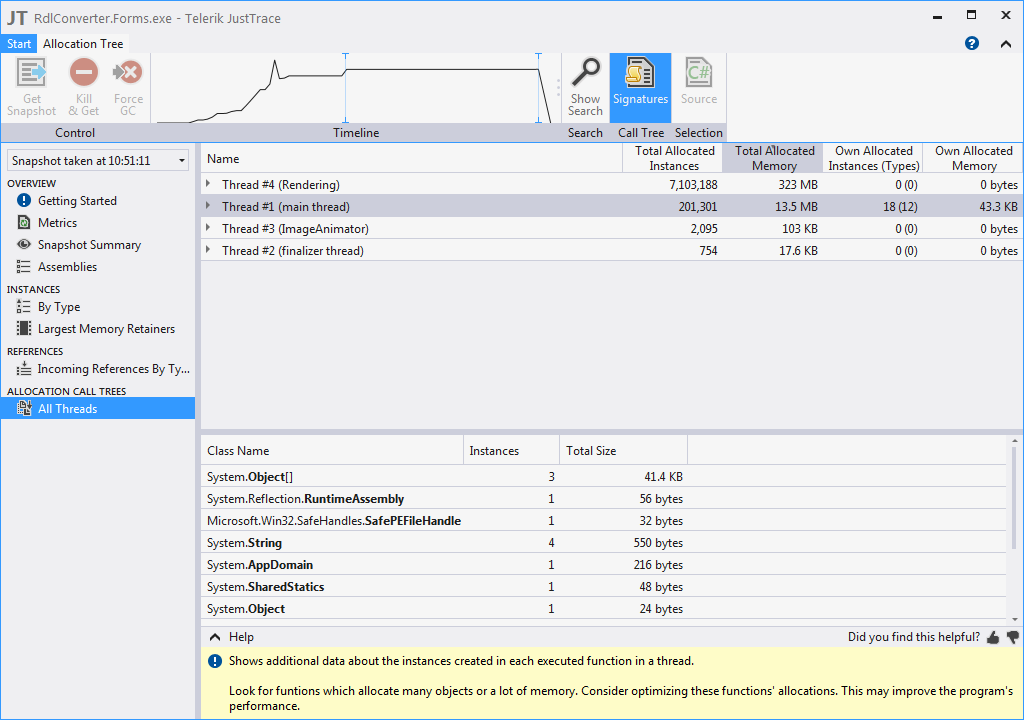The image size is (1024, 720).
Task: Click the ribbon splitter grip handle
Action: [x=558, y=88]
